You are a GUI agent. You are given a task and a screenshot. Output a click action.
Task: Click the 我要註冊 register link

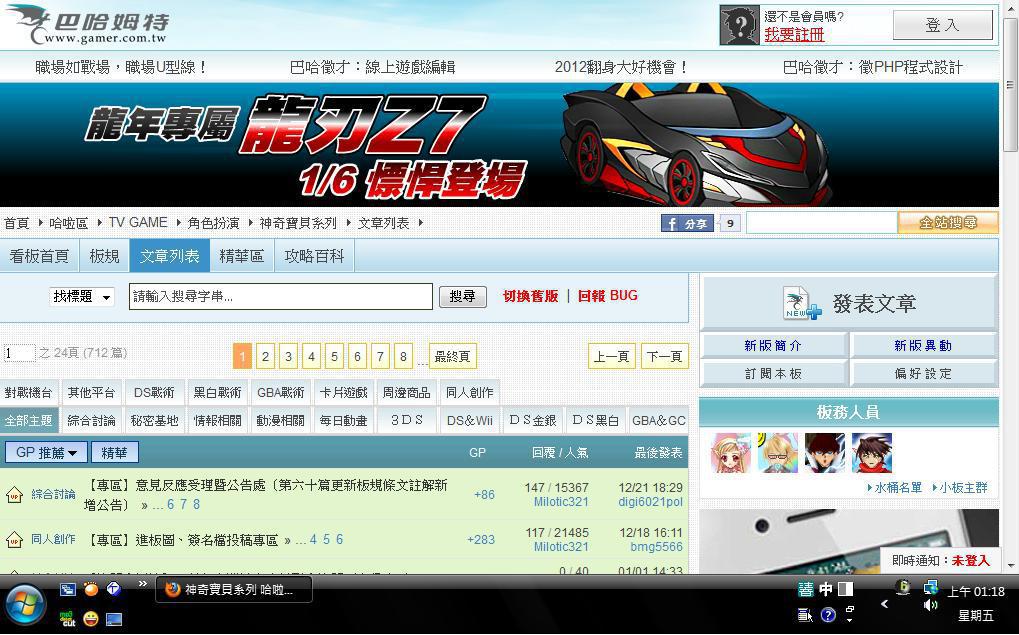click(794, 35)
